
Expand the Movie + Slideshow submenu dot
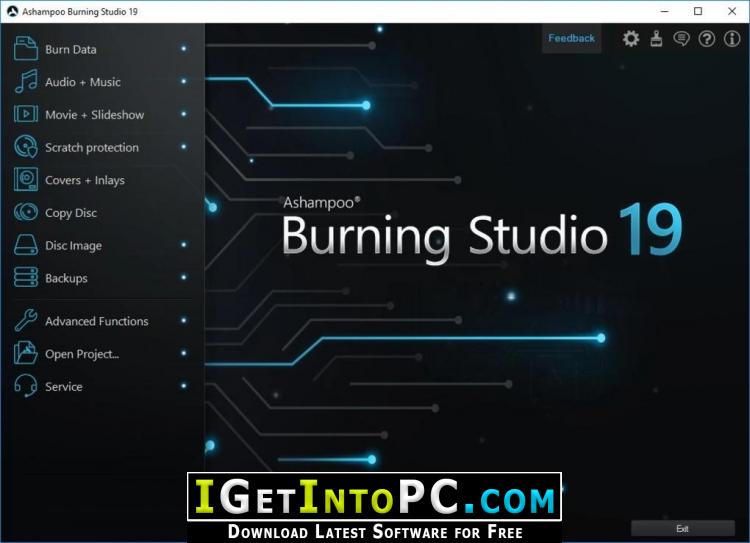pos(184,114)
